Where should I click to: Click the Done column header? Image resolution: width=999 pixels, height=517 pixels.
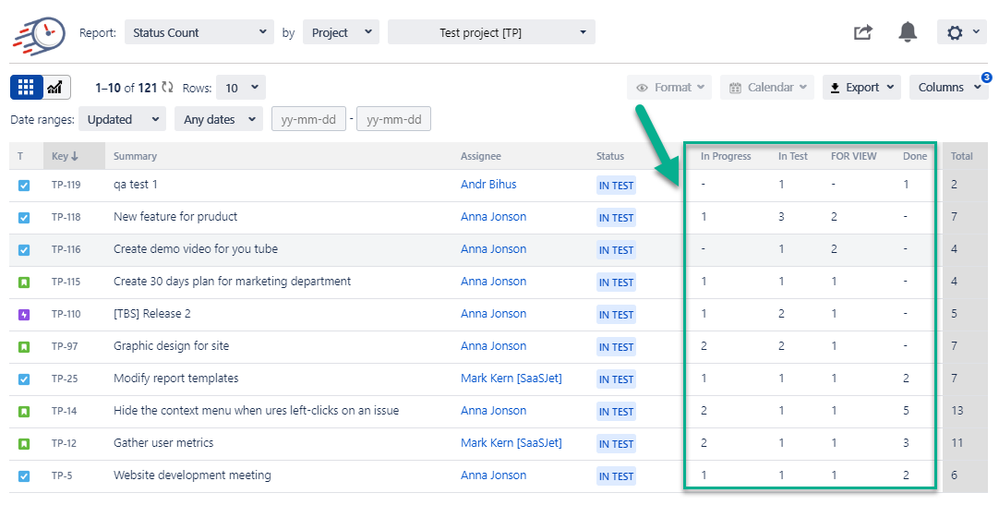915,156
